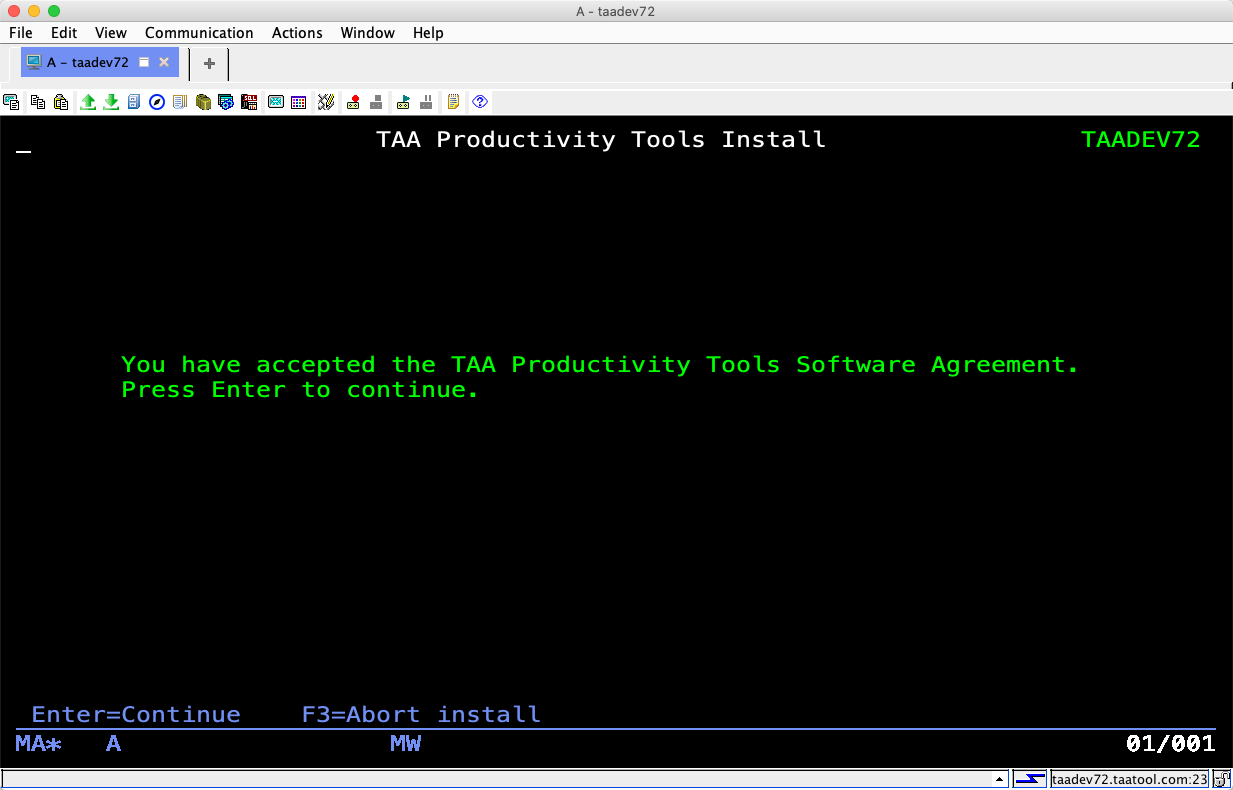
Task: Open the Window menu
Action: (367, 33)
